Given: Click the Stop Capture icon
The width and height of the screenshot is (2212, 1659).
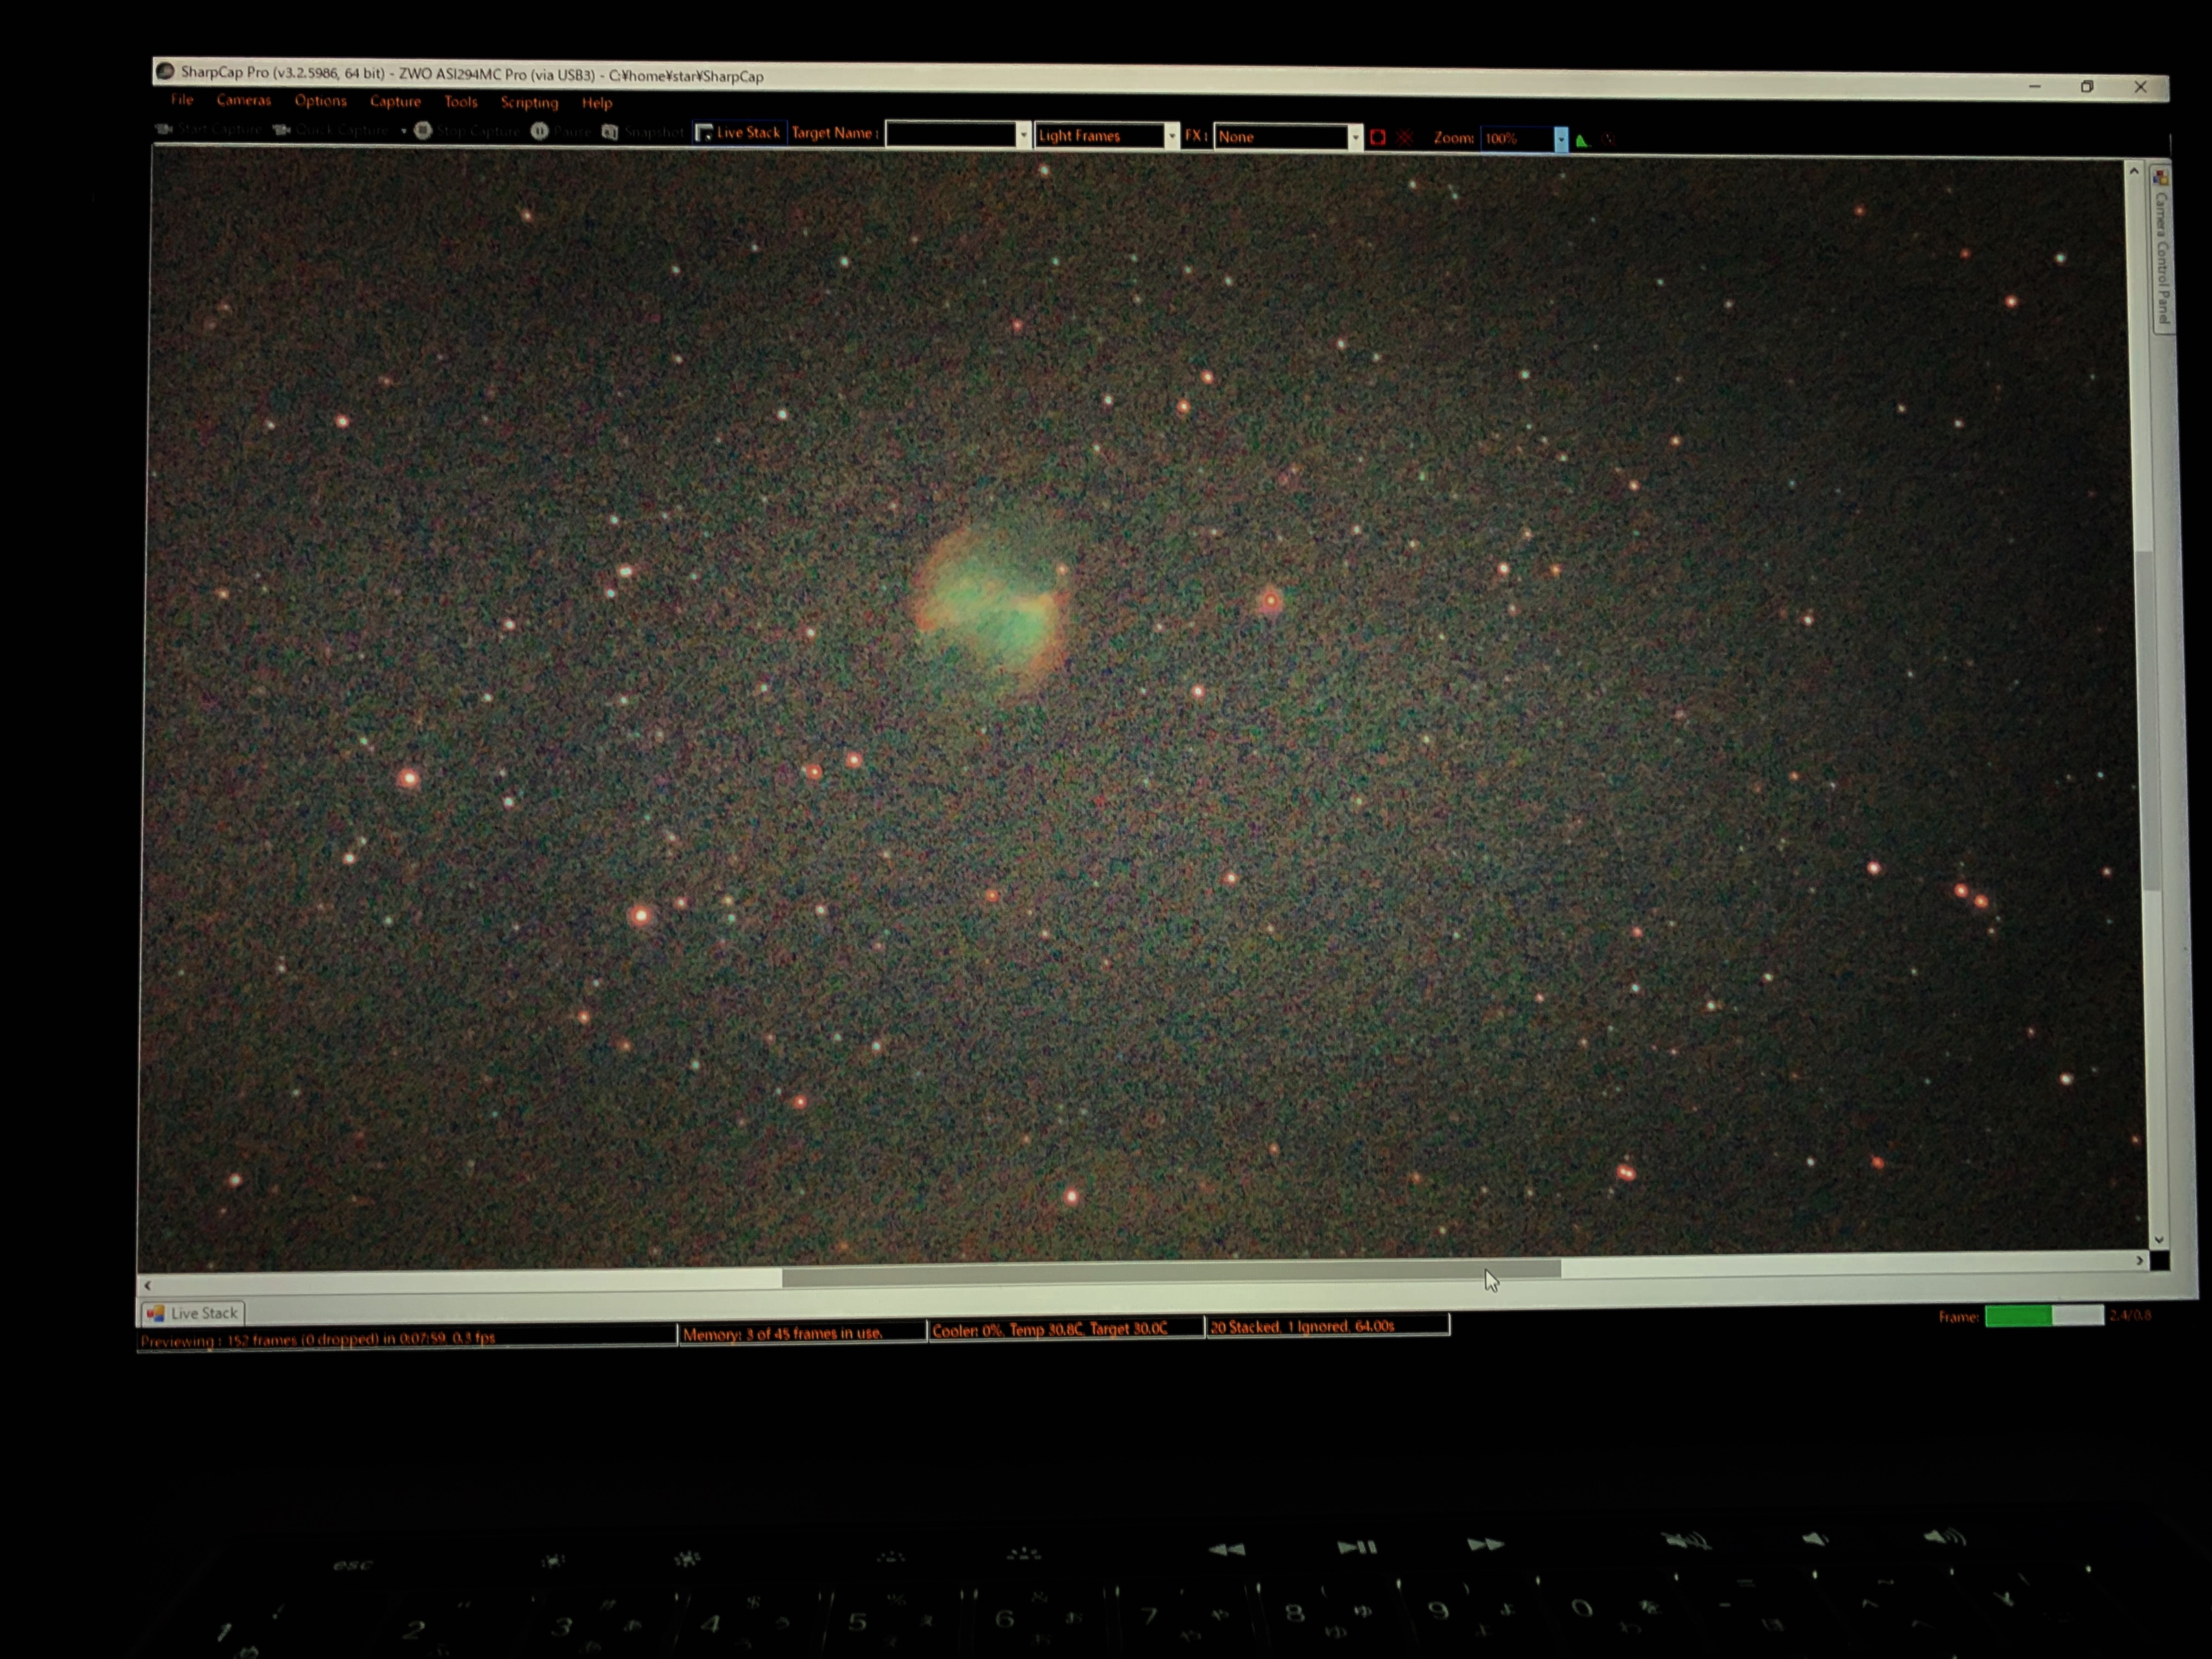Looking at the screenshot, I should 423,130.
